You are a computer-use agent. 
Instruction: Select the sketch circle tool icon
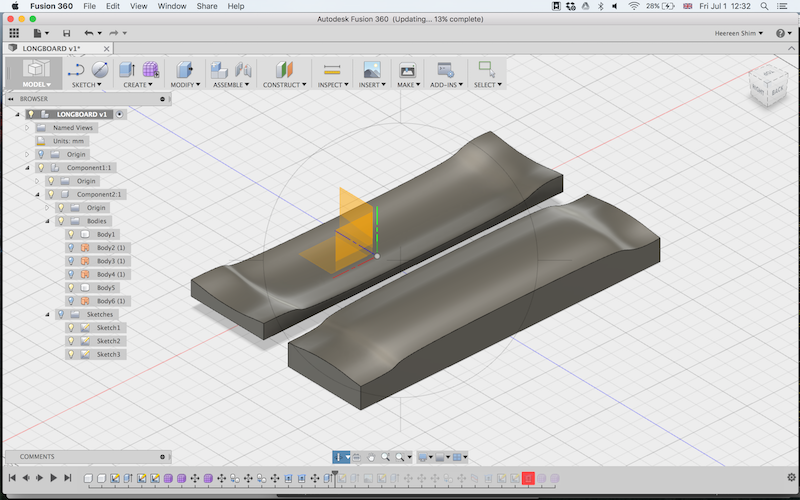[x=99, y=70]
